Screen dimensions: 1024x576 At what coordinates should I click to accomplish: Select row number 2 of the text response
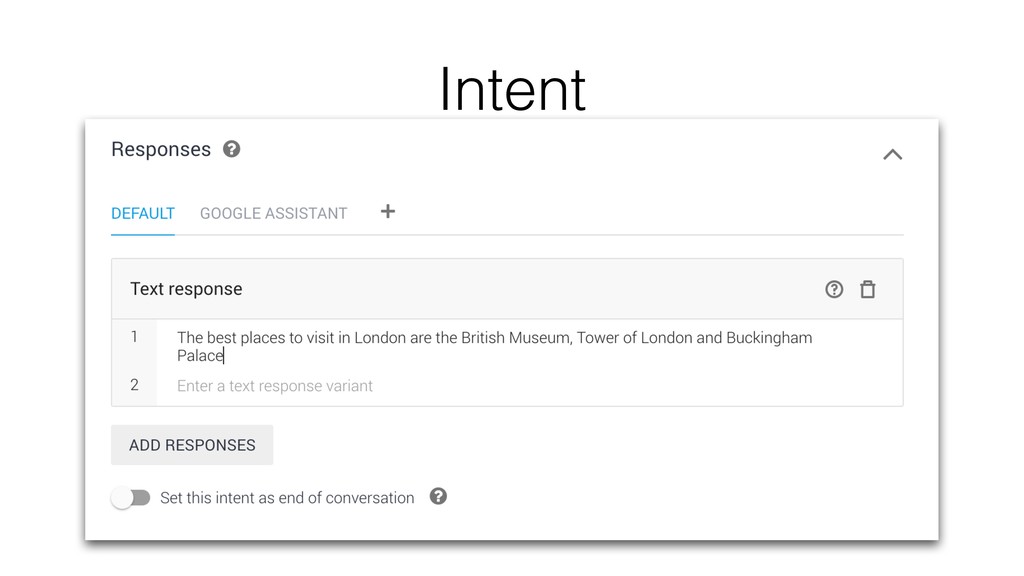[135, 385]
